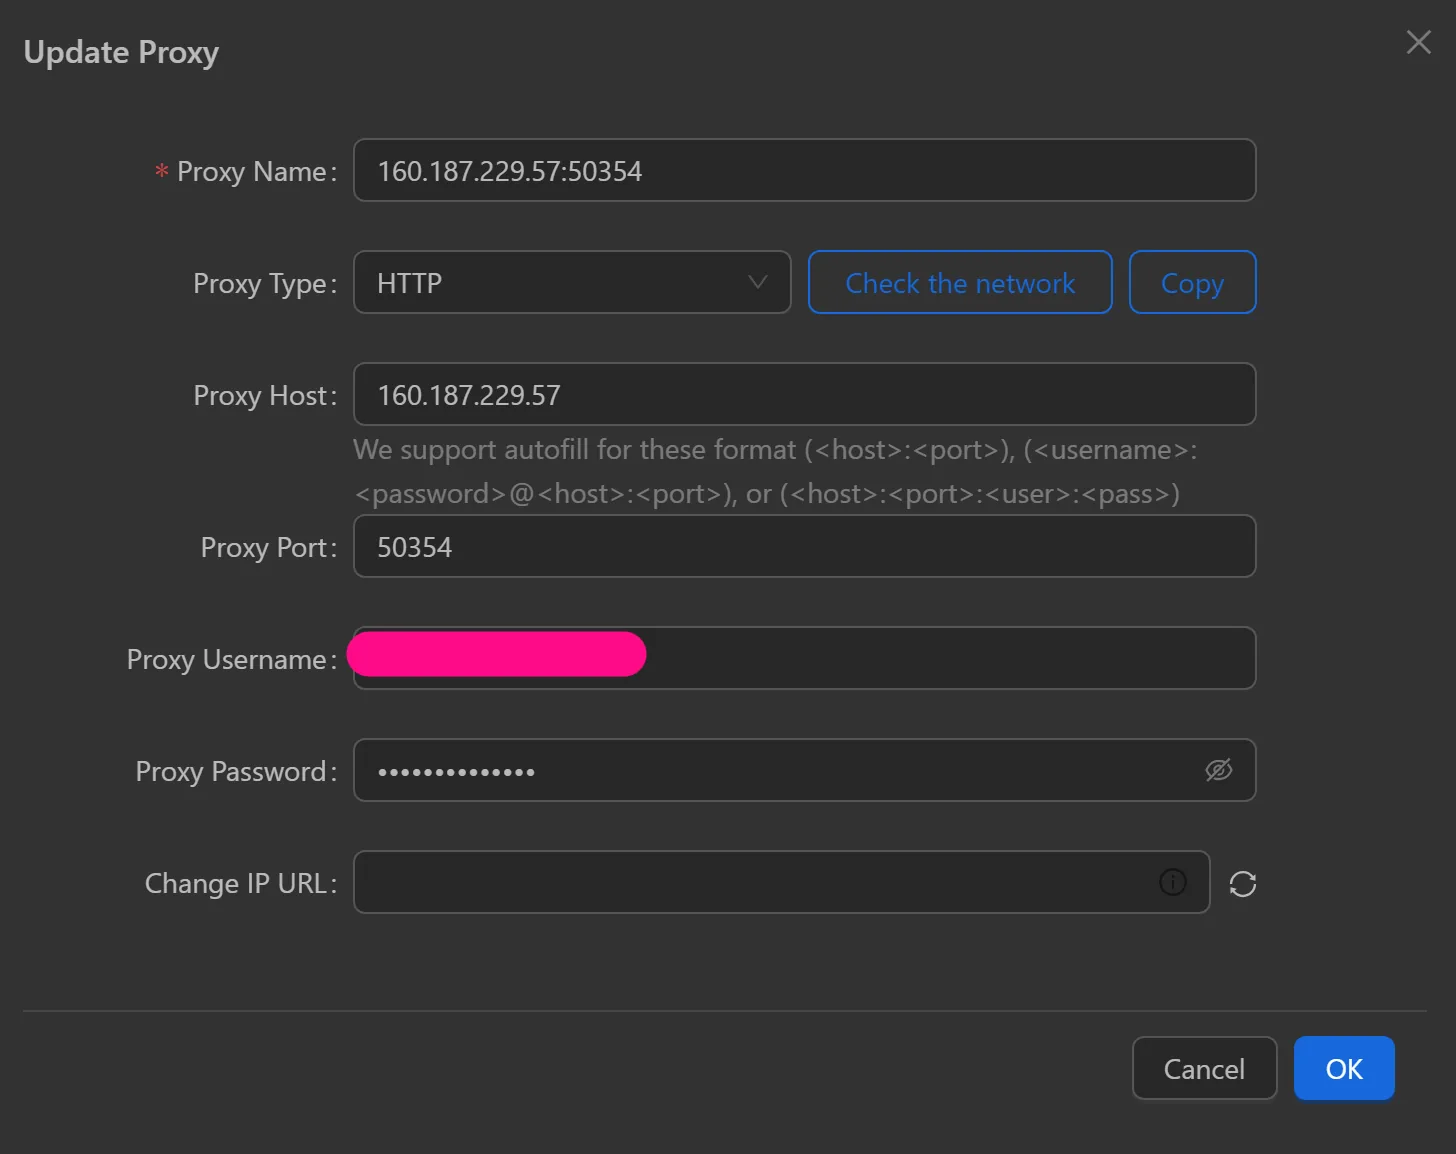This screenshot has width=1456, height=1154.
Task: Click Cancel to discard changes
Action: coord(1204,1068)
